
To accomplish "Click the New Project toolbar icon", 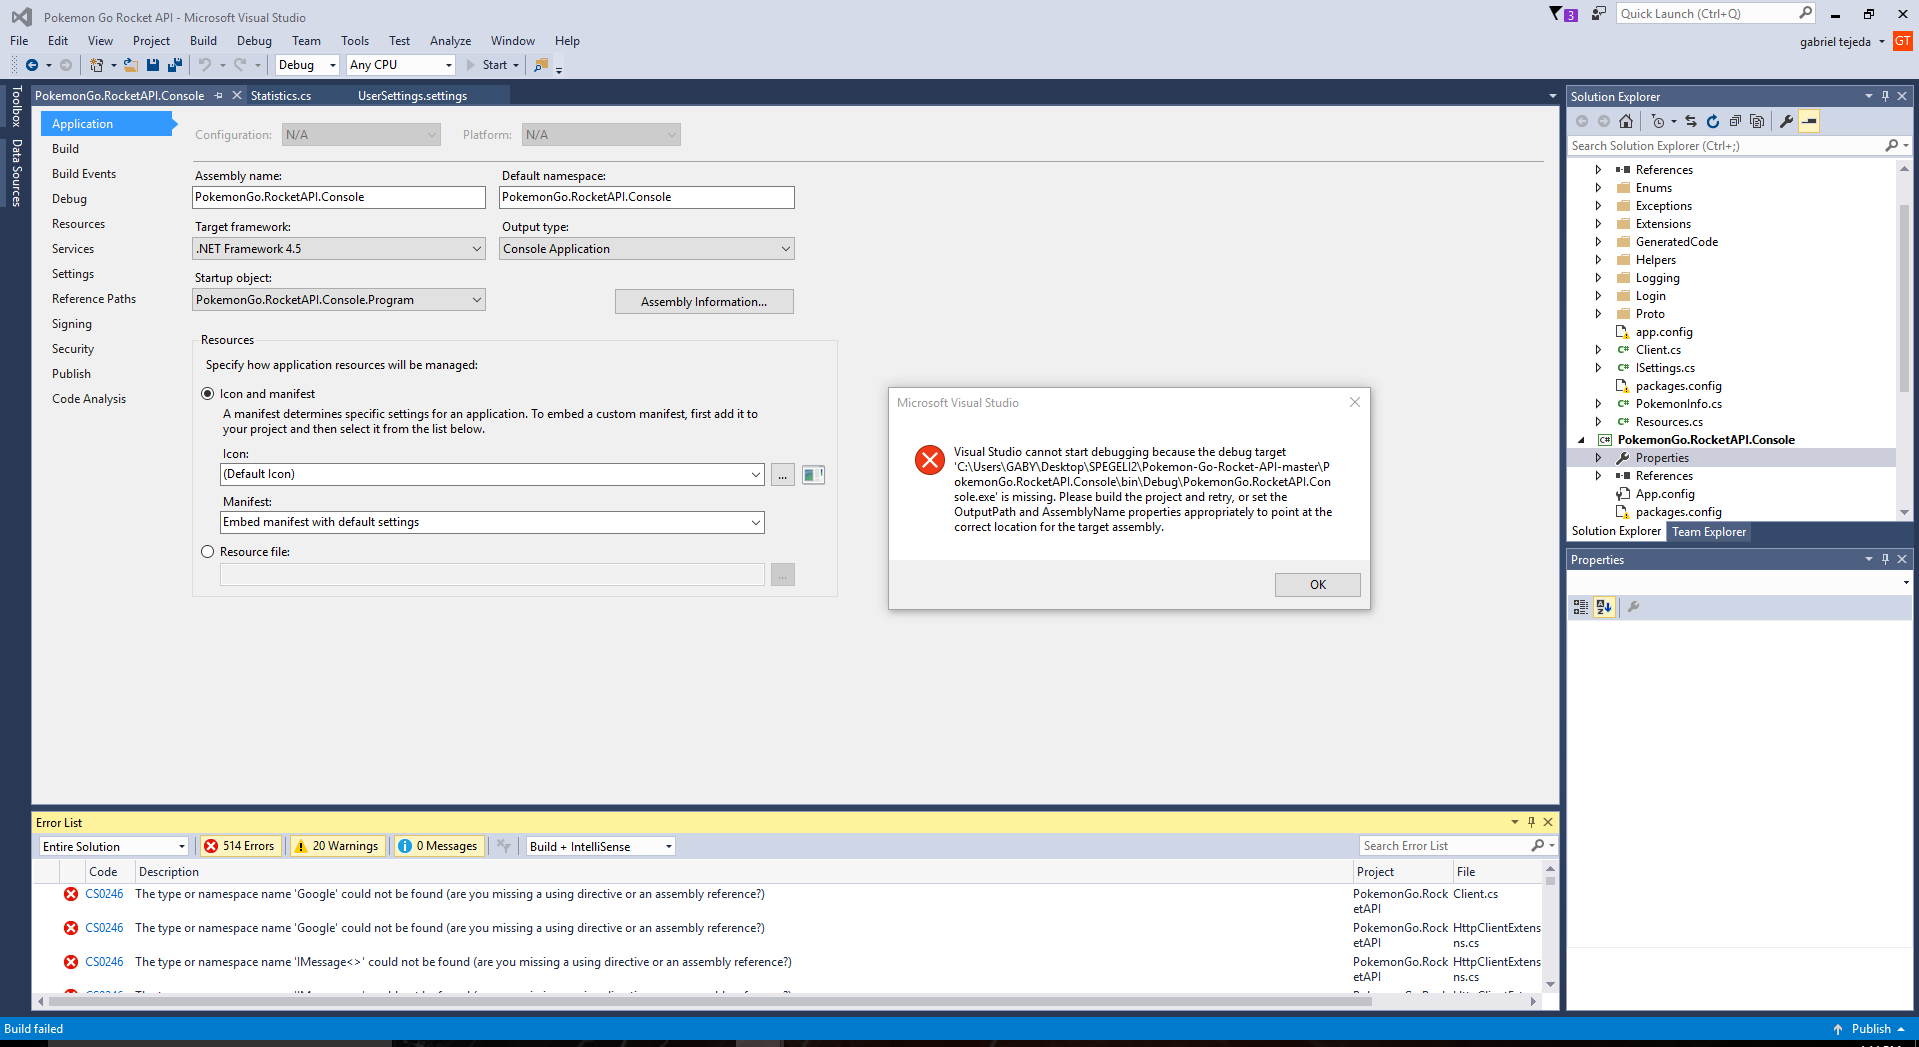I will (96, 65).
